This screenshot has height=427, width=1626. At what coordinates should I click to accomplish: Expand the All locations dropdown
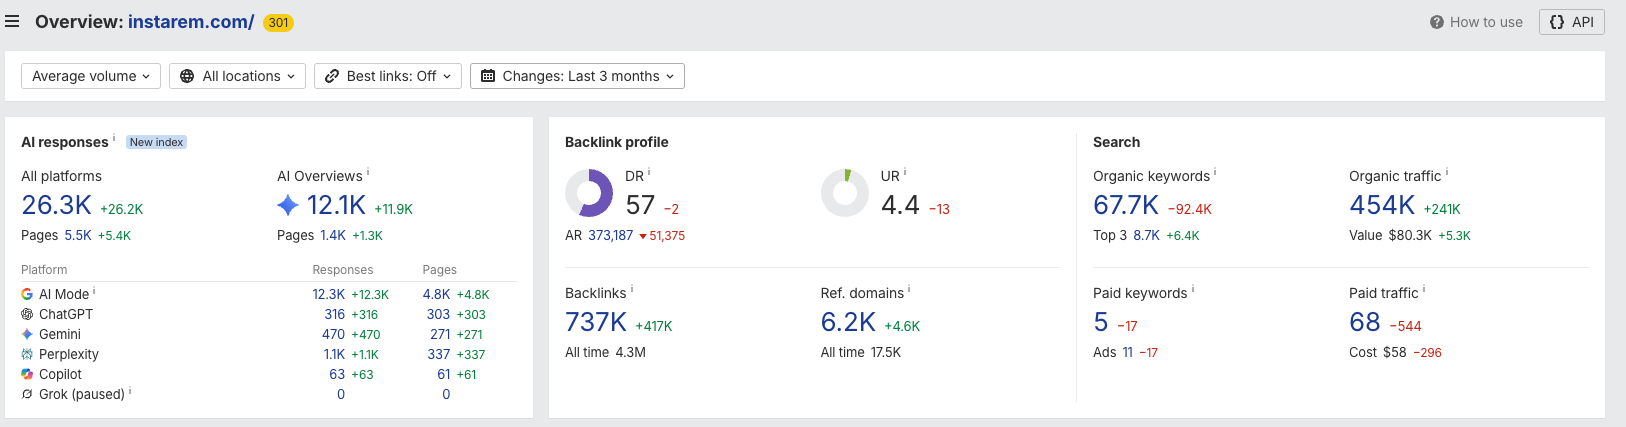pos(237,76)
